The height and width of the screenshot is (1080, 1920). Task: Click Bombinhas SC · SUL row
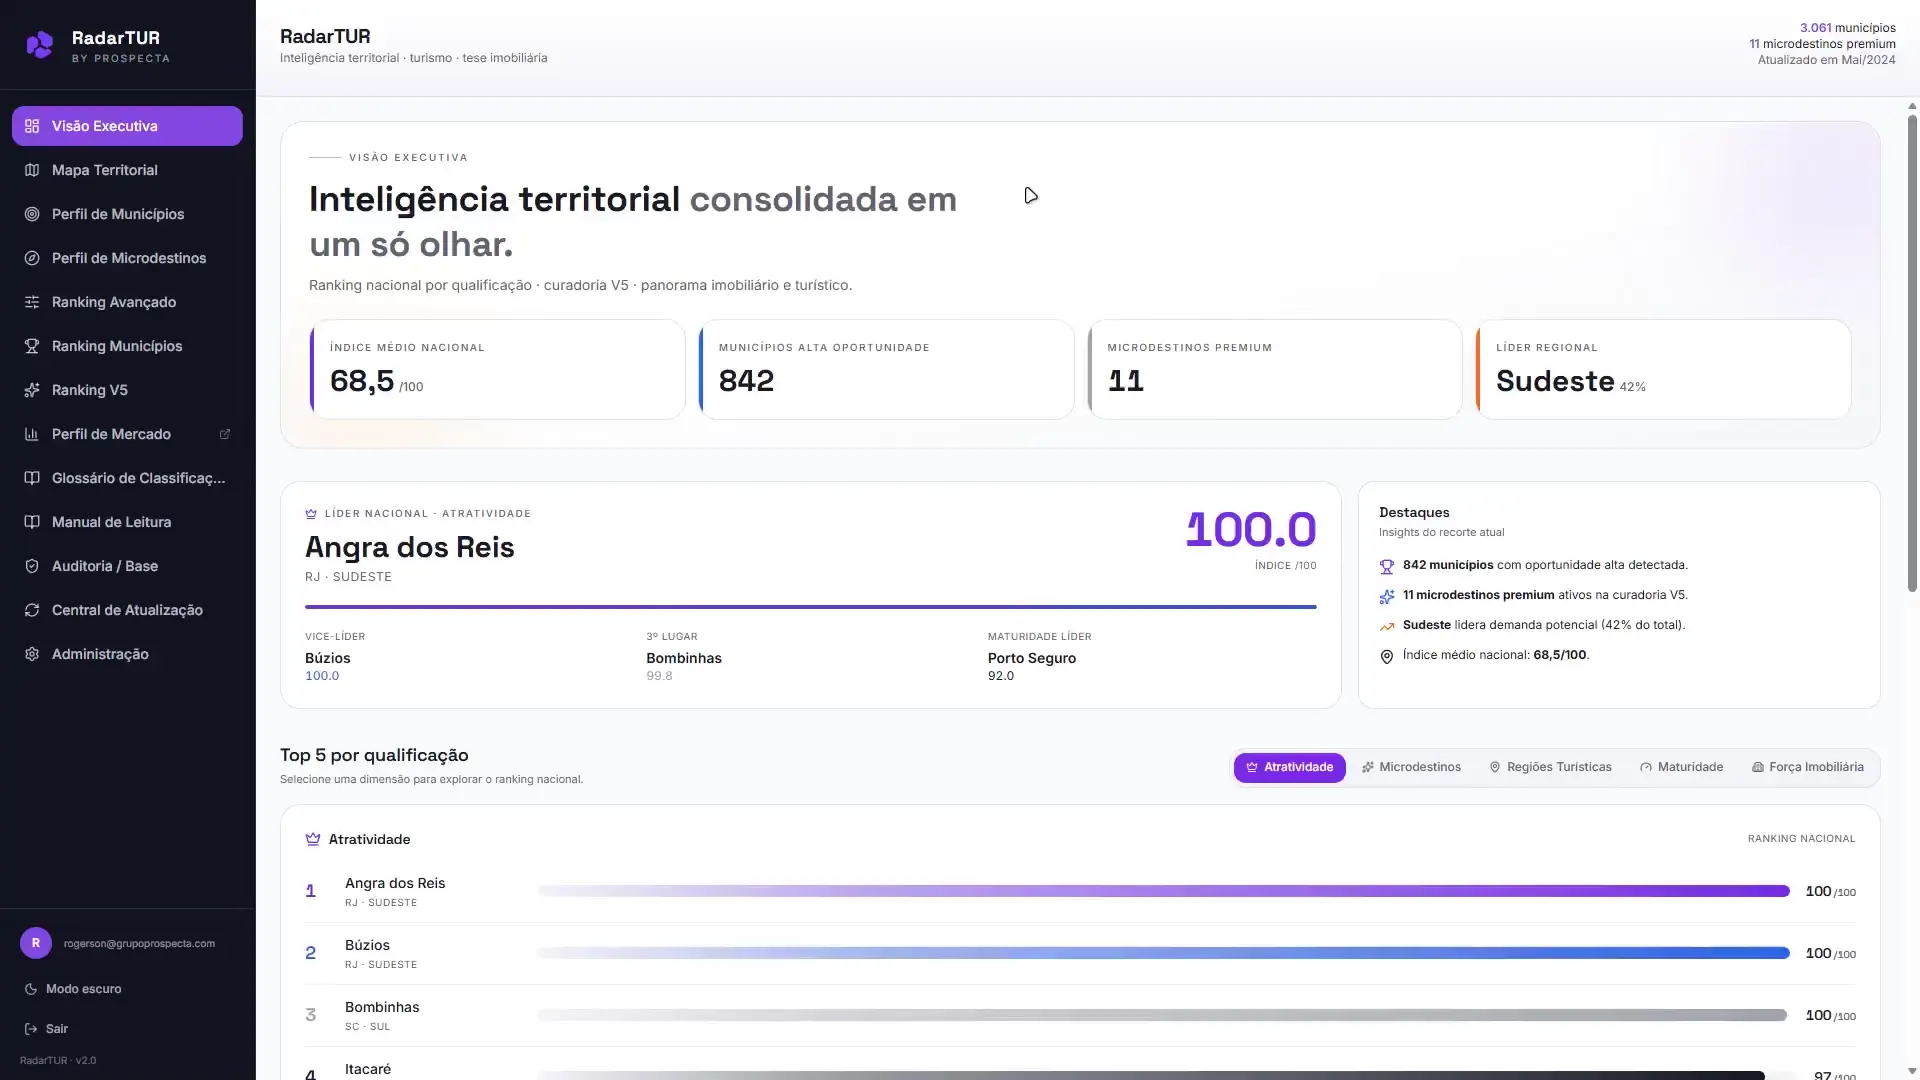[1080, 1015]
